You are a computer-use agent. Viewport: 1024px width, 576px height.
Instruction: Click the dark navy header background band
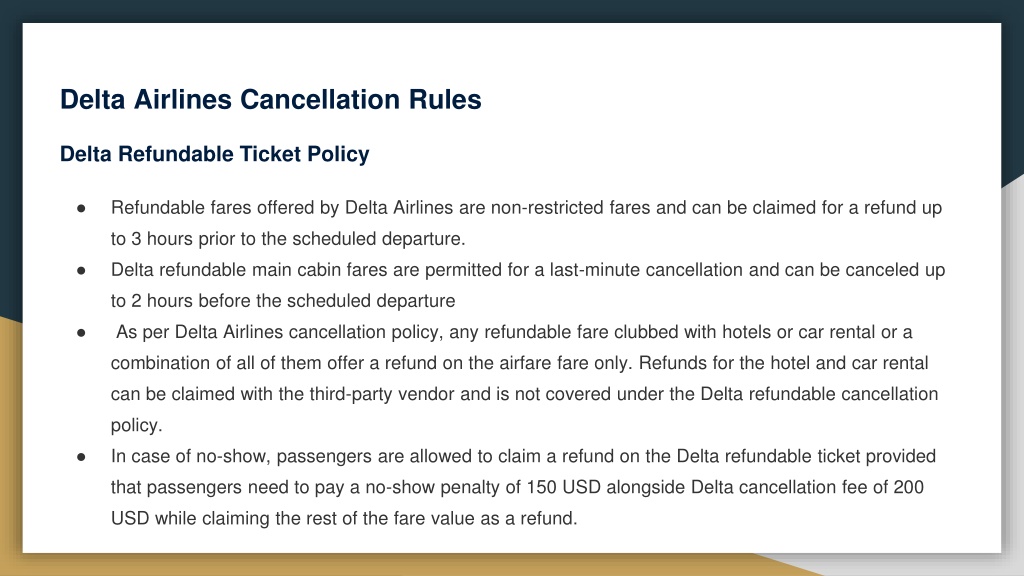[x=512, y=10]
